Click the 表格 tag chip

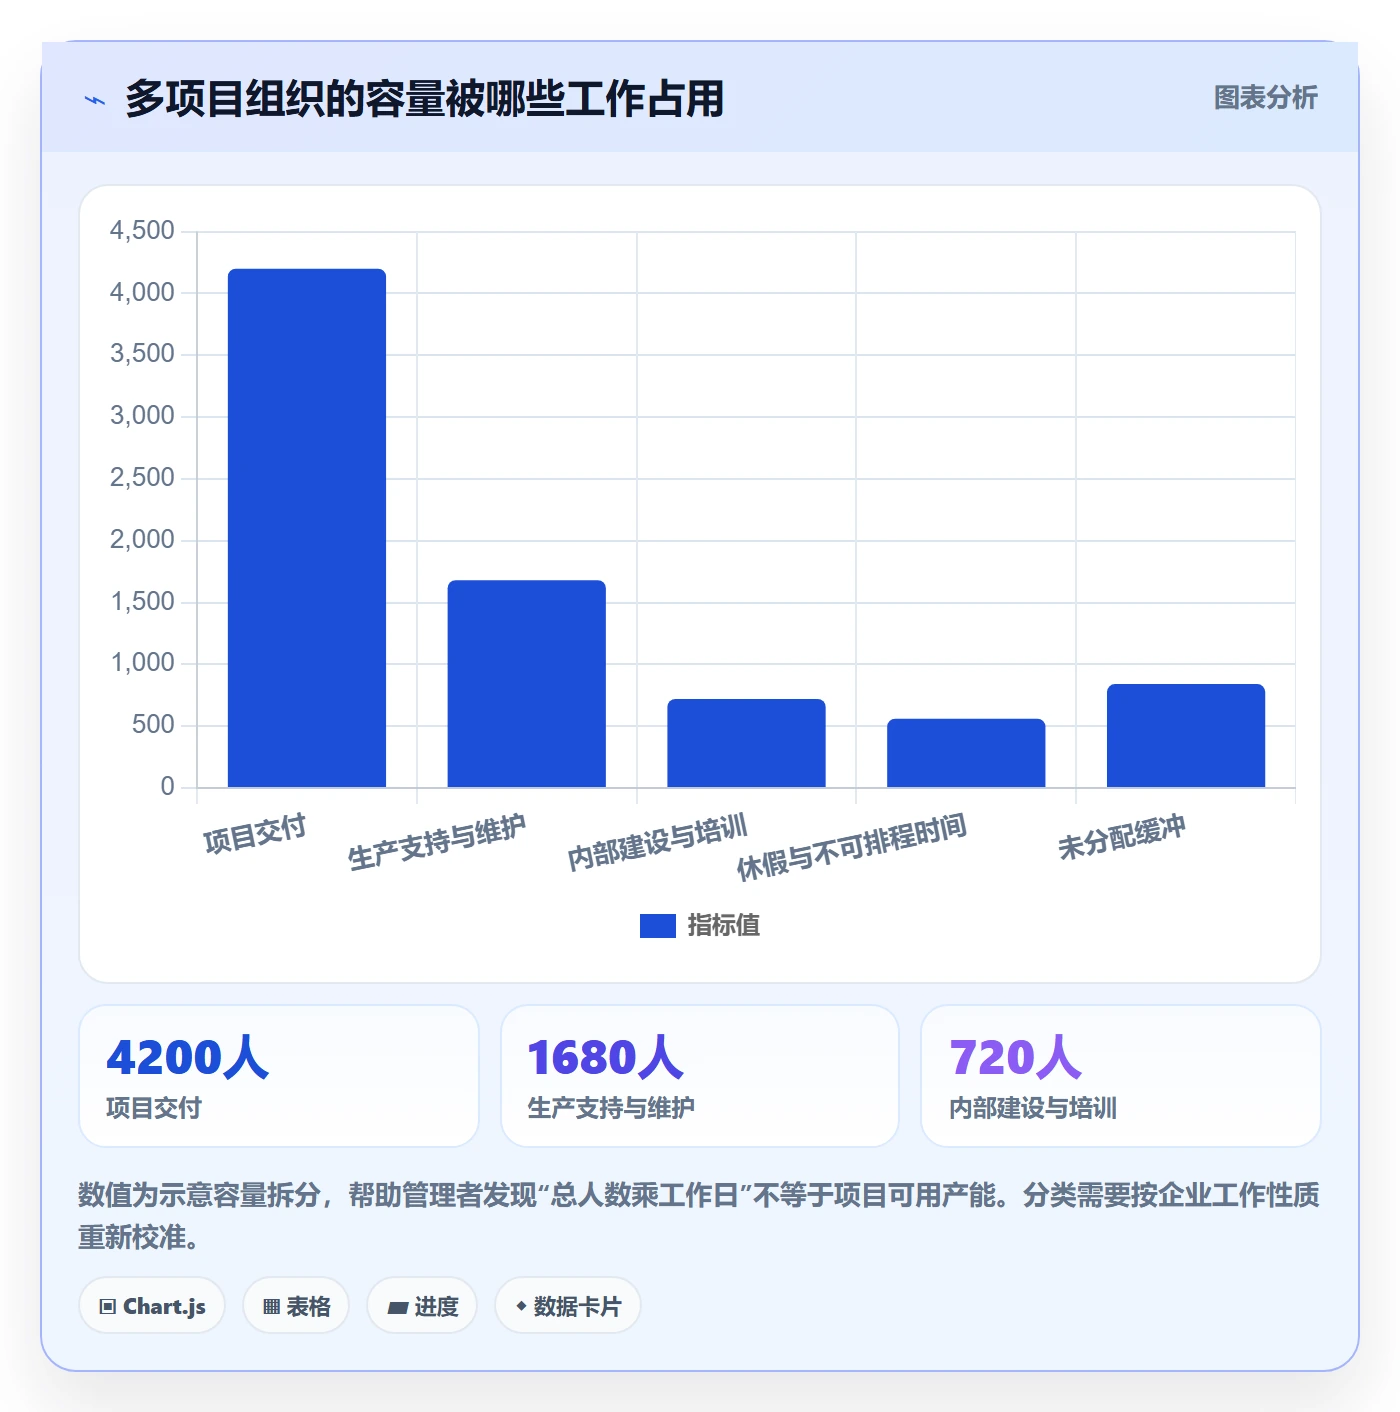296,1306
